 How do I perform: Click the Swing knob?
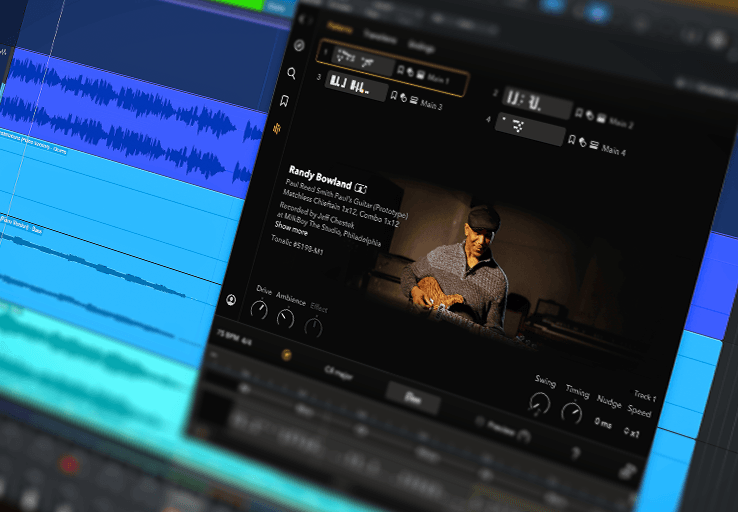coord(538,405)
